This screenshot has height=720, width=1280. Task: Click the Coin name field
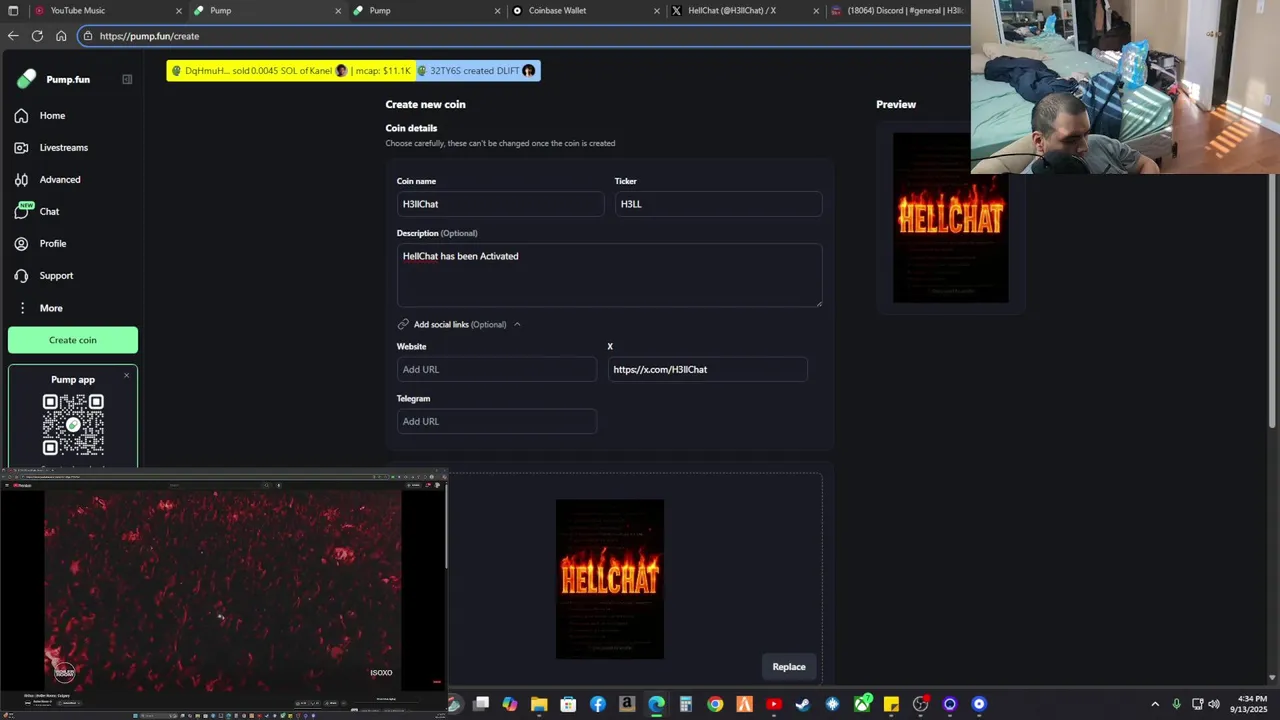pyautogui.click(x=500, y=204)
